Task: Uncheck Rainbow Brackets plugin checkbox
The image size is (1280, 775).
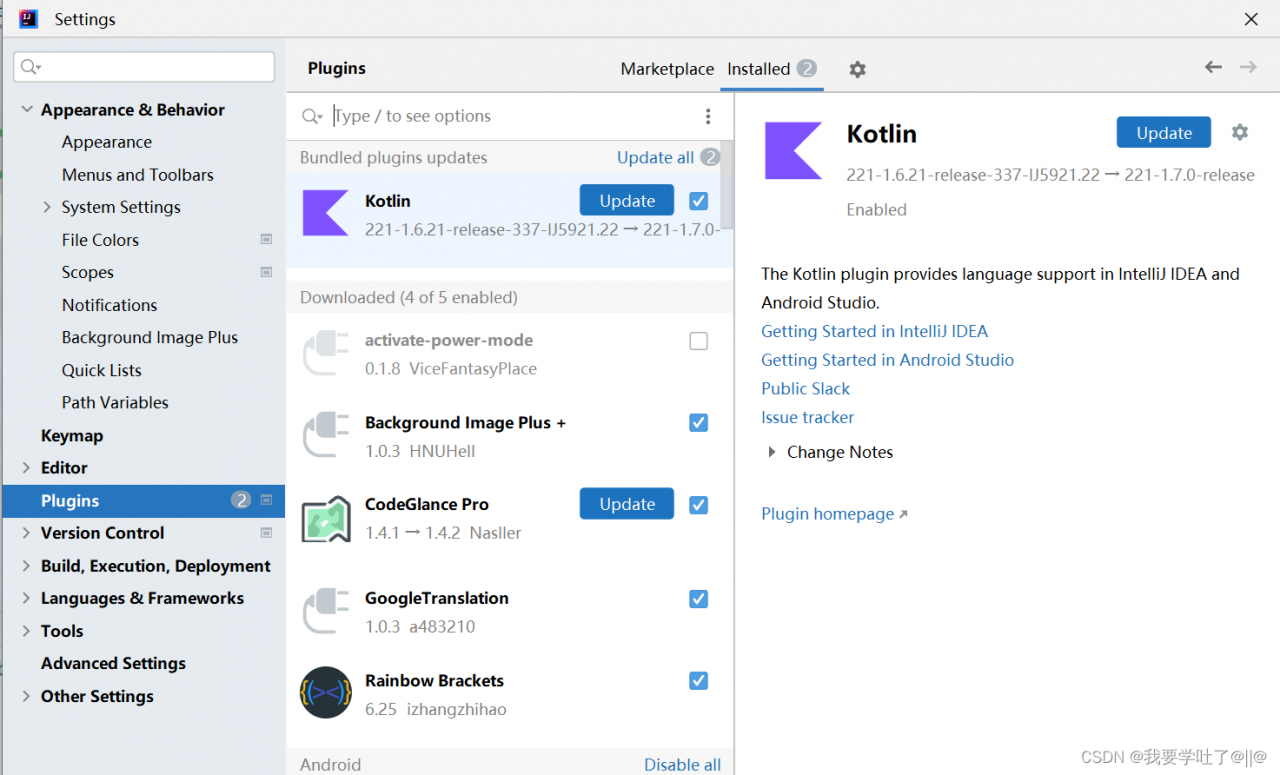Action: [x=699, y=681]
